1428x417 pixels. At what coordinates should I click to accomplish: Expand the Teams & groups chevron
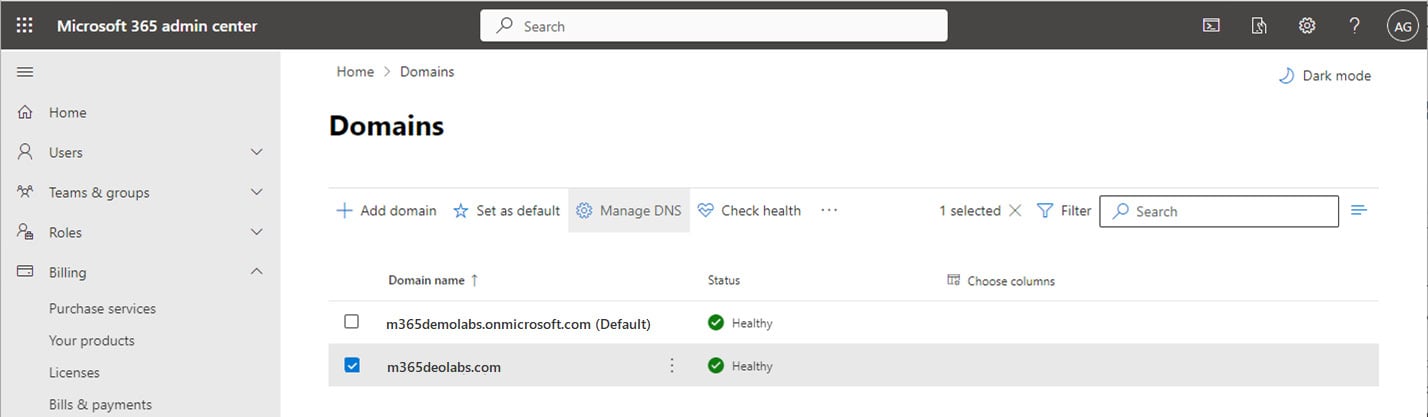click(x=257, y=192)
